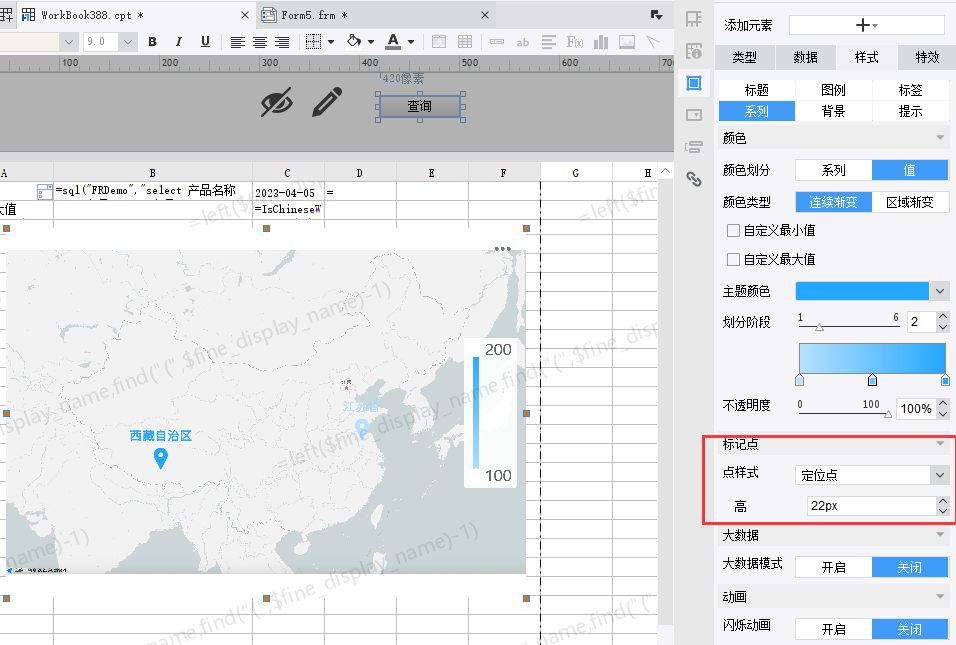Viewport: 956px width, 645px height.
Task: Switch to the 样式 tab
Action: tap(866, 57)
